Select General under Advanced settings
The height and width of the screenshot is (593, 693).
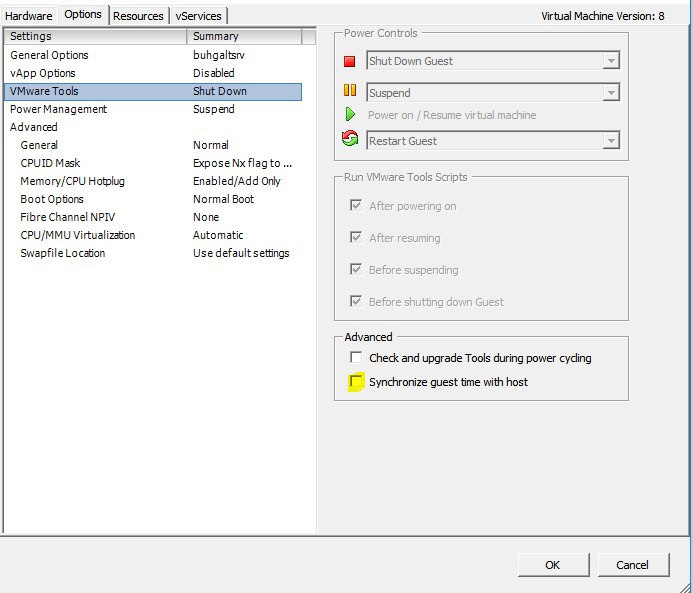(153, 145)
